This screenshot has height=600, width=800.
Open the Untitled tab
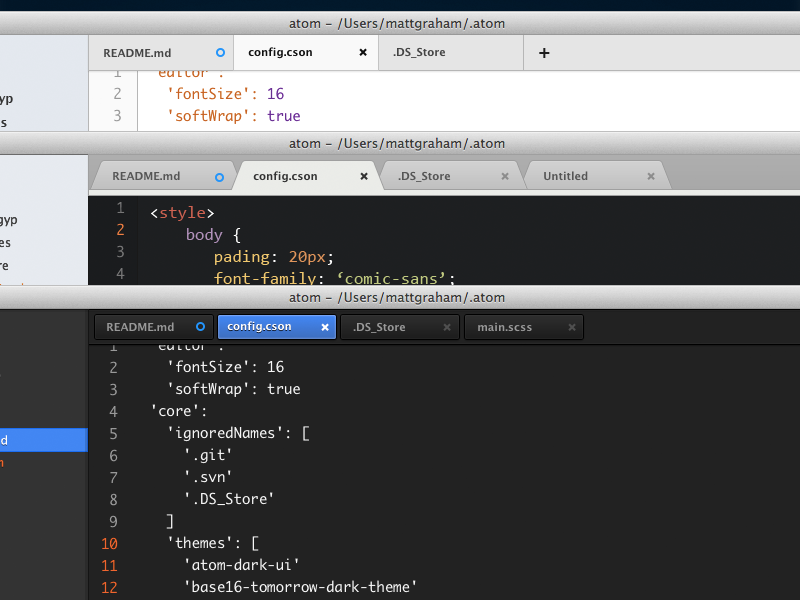566,176
